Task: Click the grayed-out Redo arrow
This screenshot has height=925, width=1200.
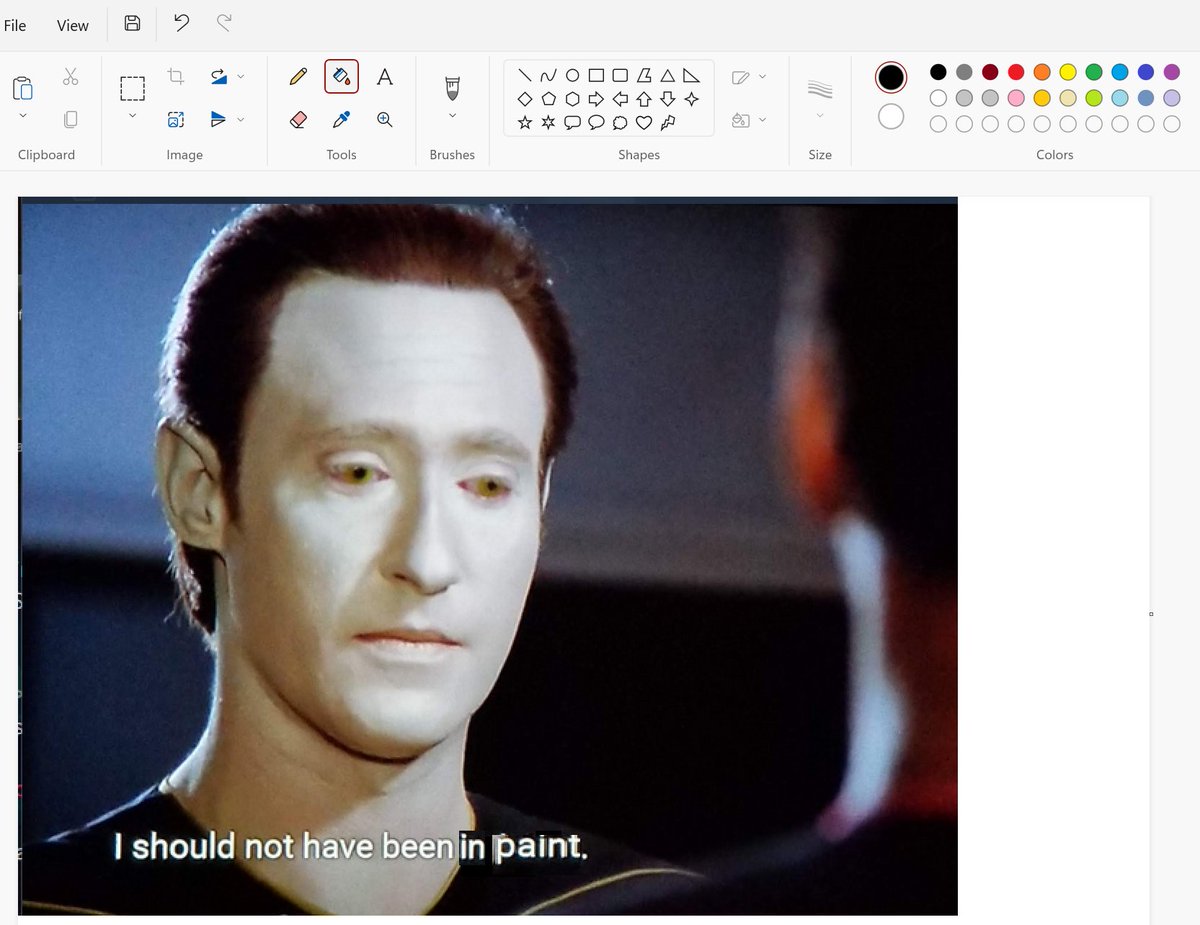Action: (x=225, y=23)
